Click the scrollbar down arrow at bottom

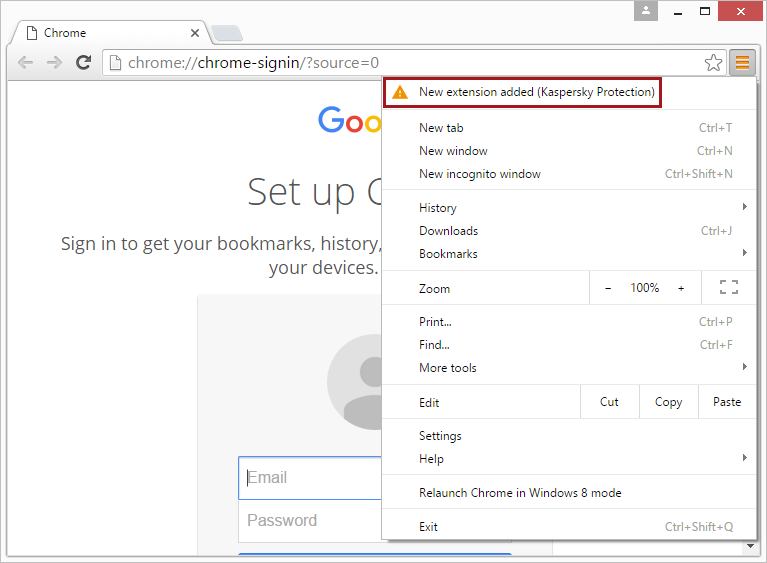pyautogui.click(x=750, y=546)
